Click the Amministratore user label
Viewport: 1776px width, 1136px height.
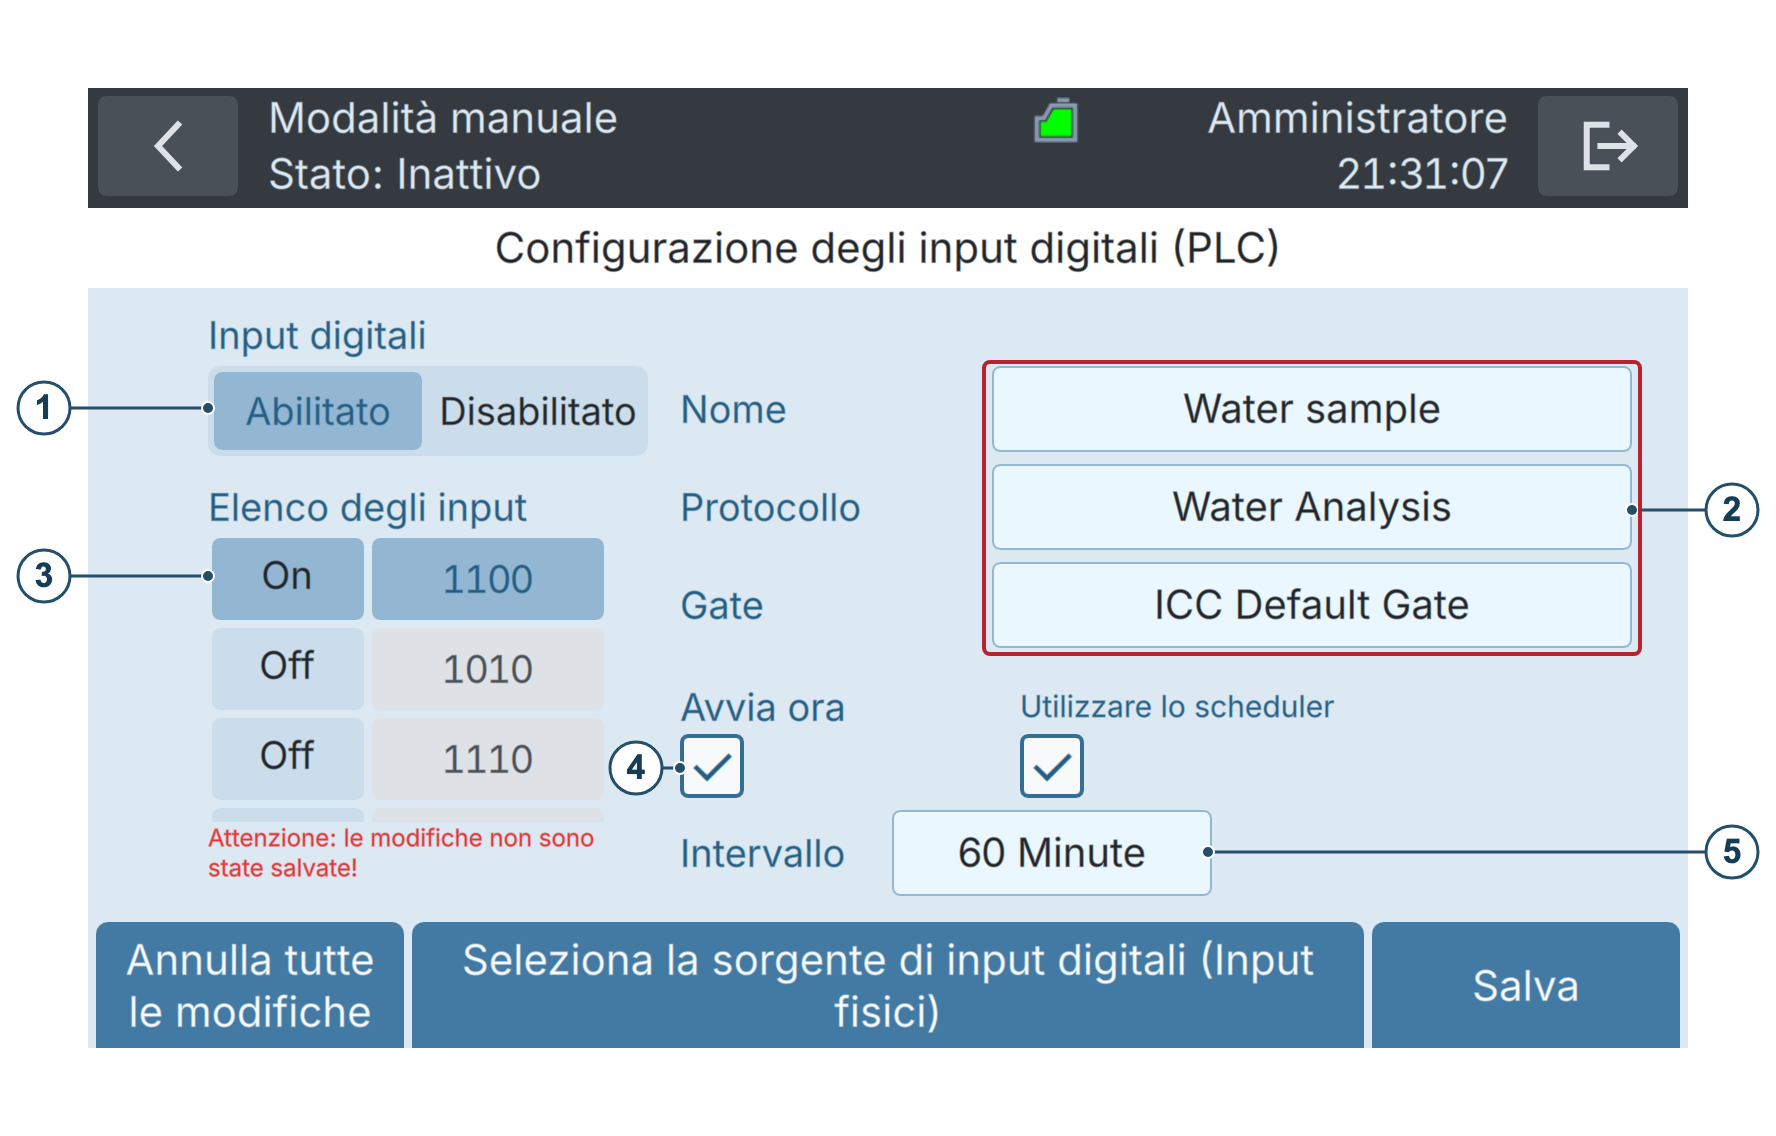click(x=1357, y=118)
